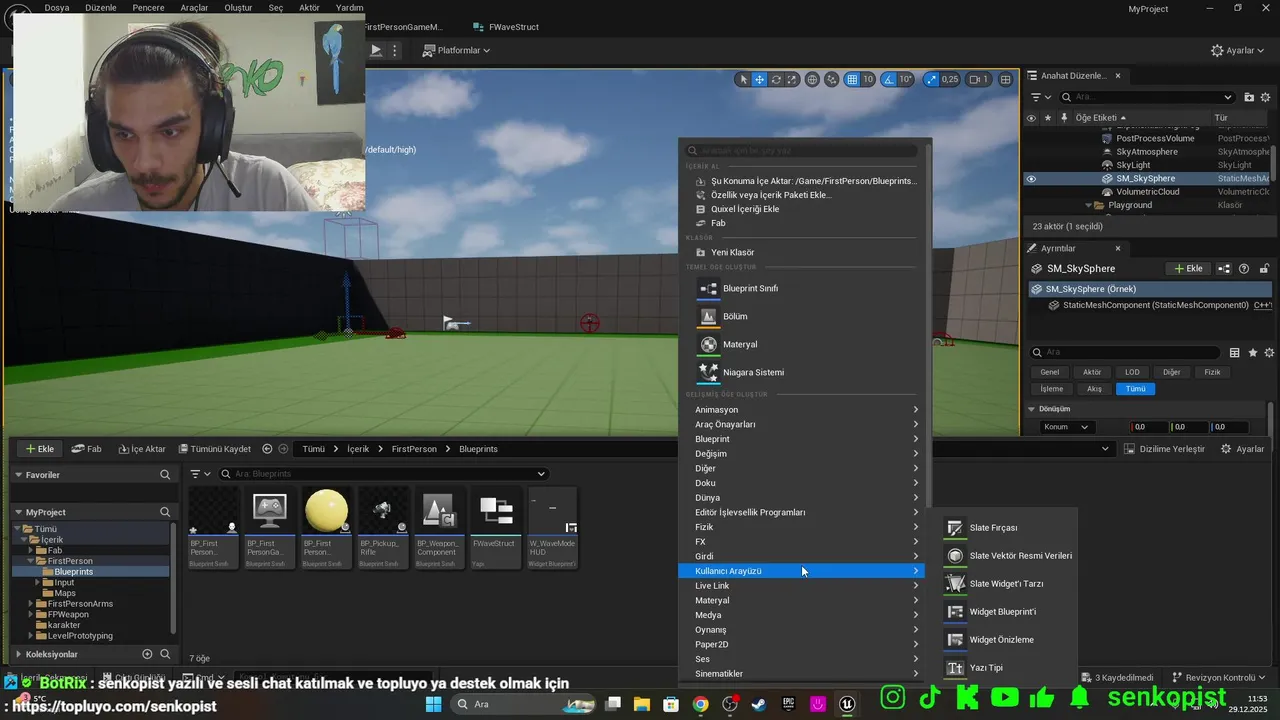This screenshot has height=720, width=1280.
Task: Open the property matrix table icon in Ayrıntılar
Action: 1235,352
